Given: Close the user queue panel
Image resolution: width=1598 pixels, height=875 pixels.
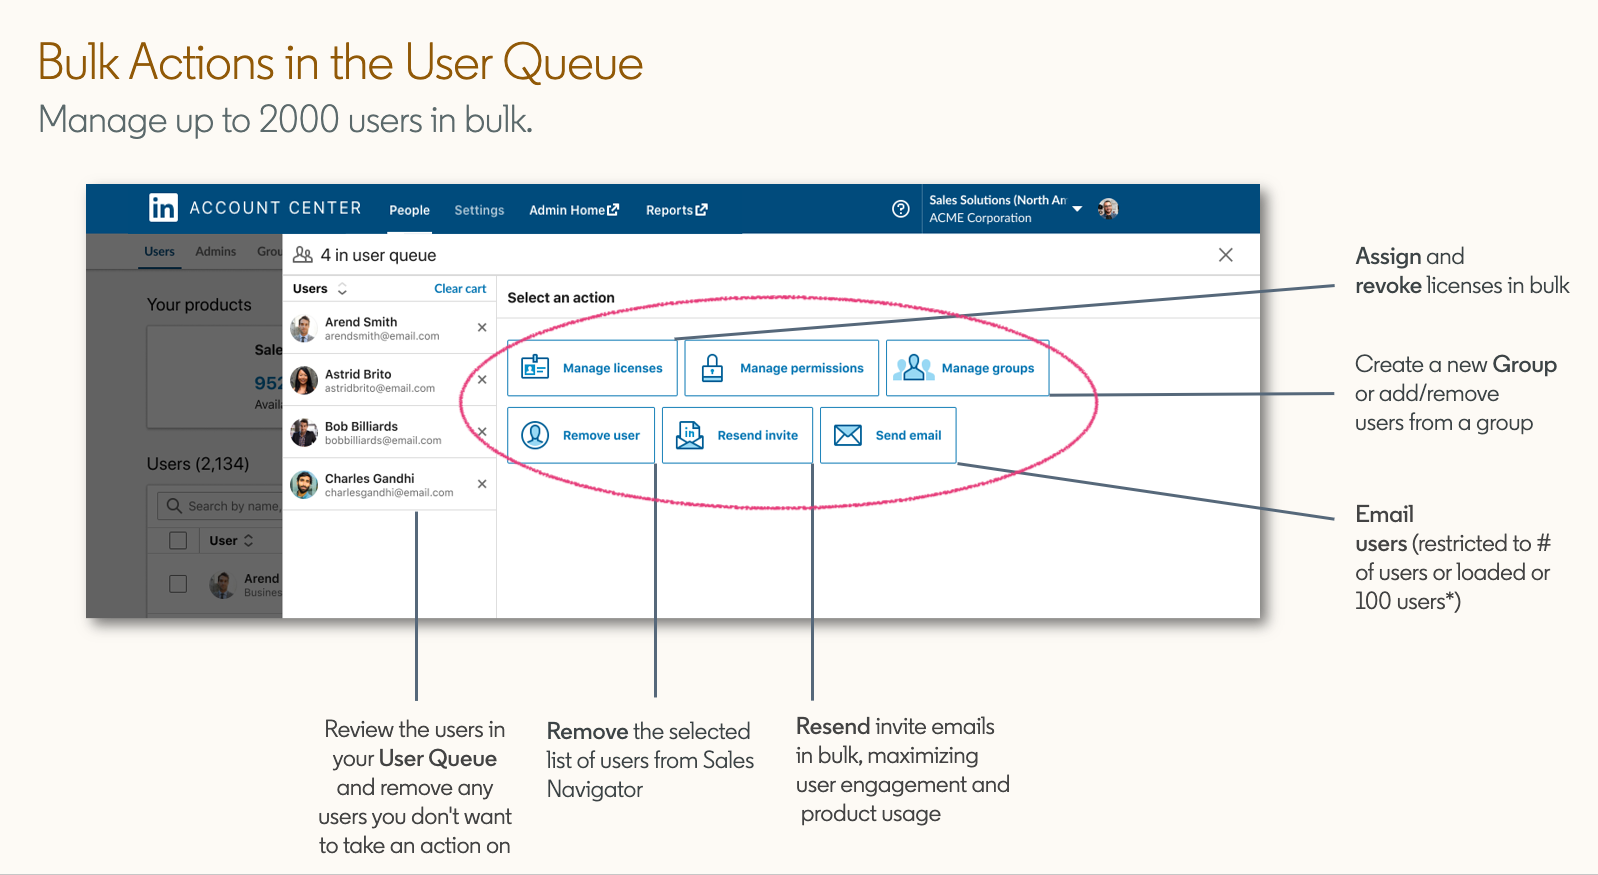Looking at the screenshot, I should (1225, 255).
